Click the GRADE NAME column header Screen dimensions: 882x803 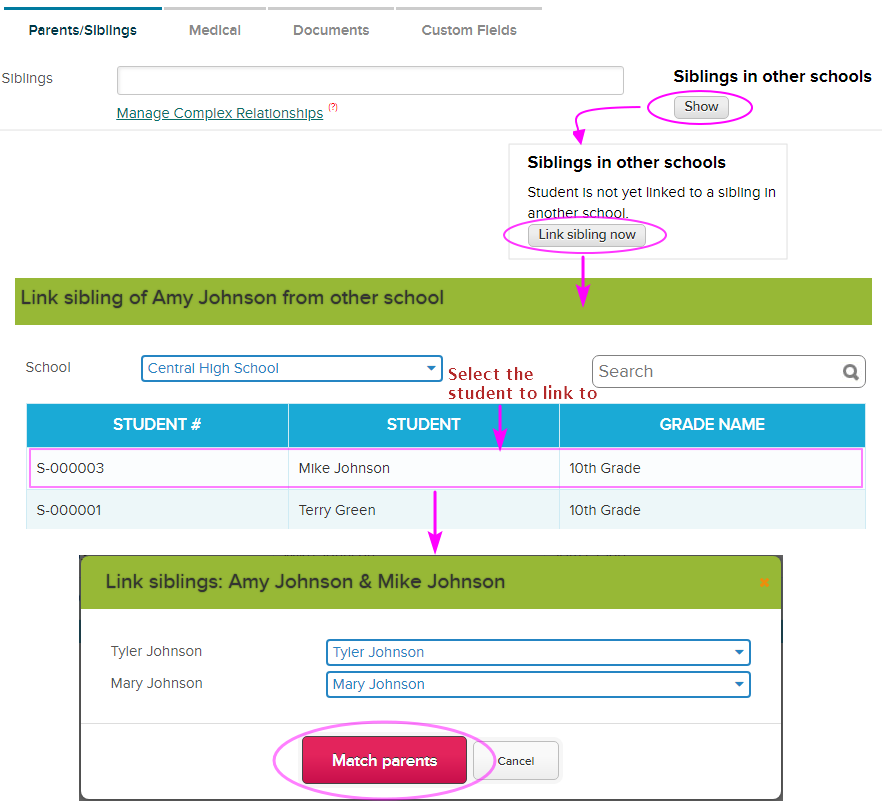712,425
